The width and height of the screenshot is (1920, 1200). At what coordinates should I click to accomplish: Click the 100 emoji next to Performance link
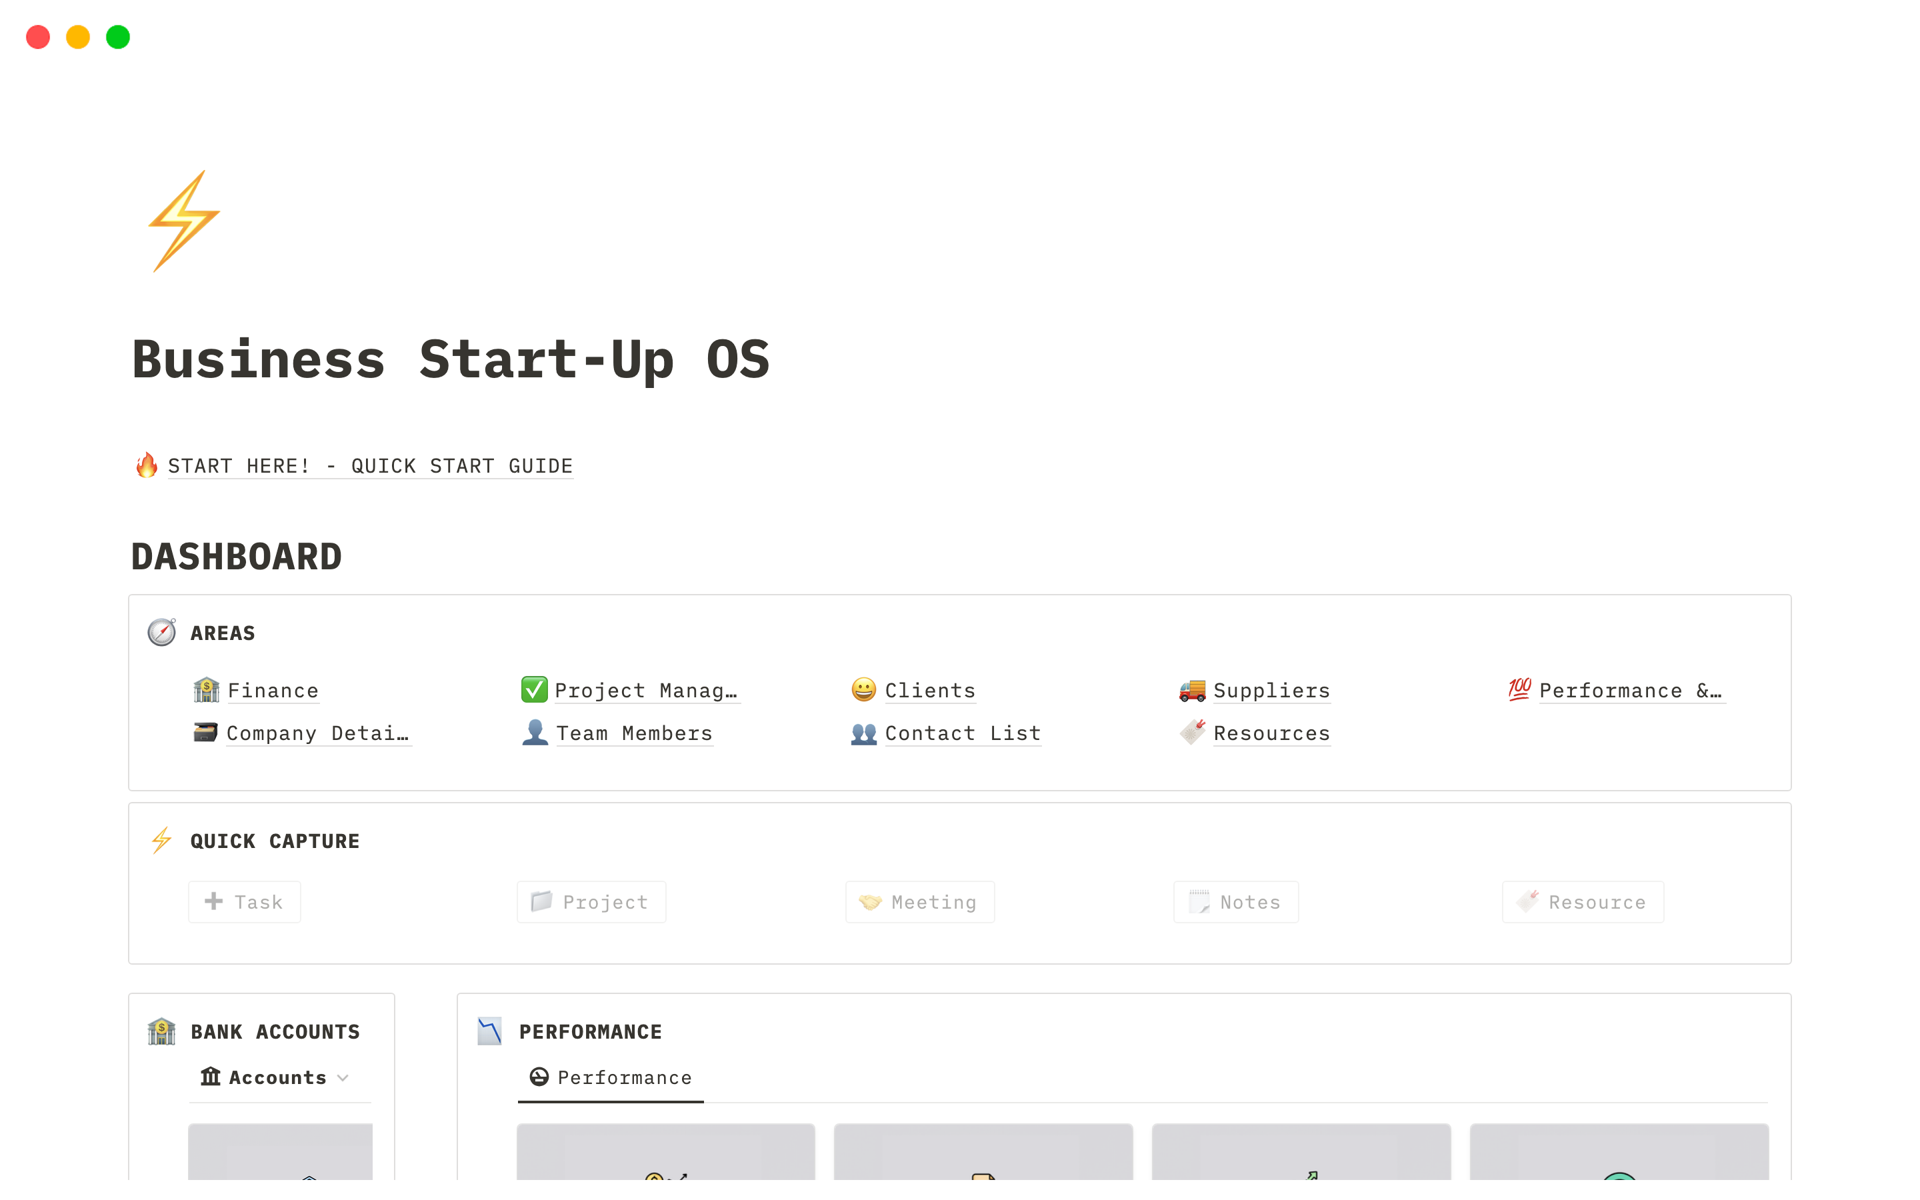pyautogui.click(x=1517, y=689)
